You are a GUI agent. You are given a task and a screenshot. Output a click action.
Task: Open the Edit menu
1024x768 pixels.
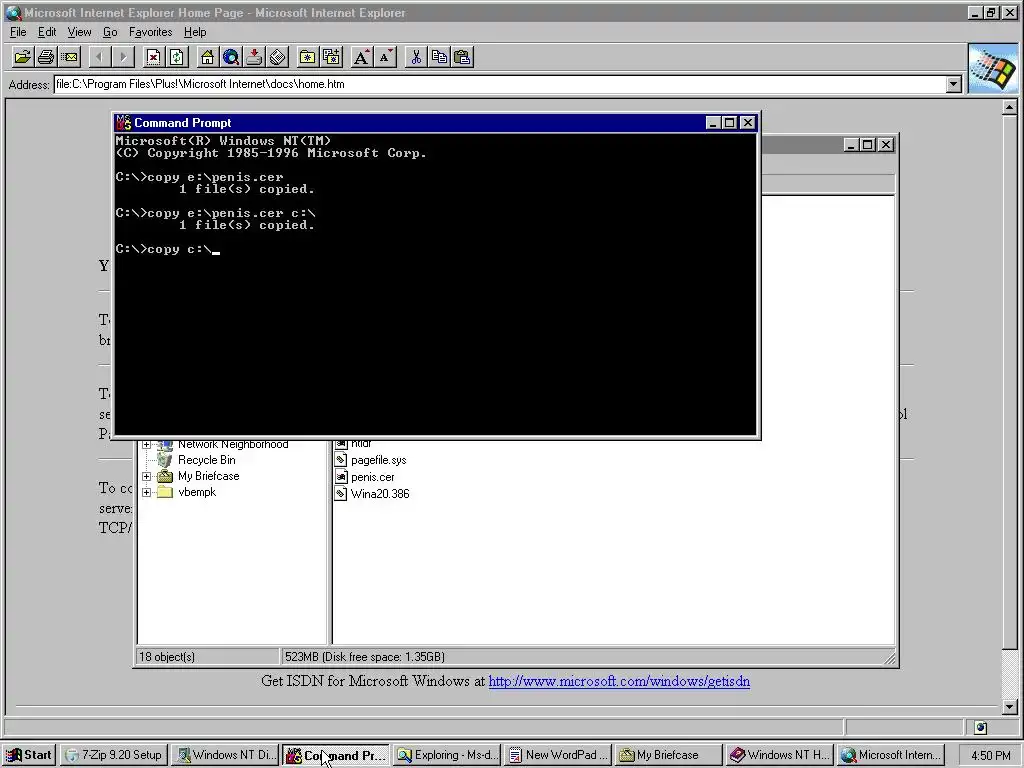[x=46, y=32]
